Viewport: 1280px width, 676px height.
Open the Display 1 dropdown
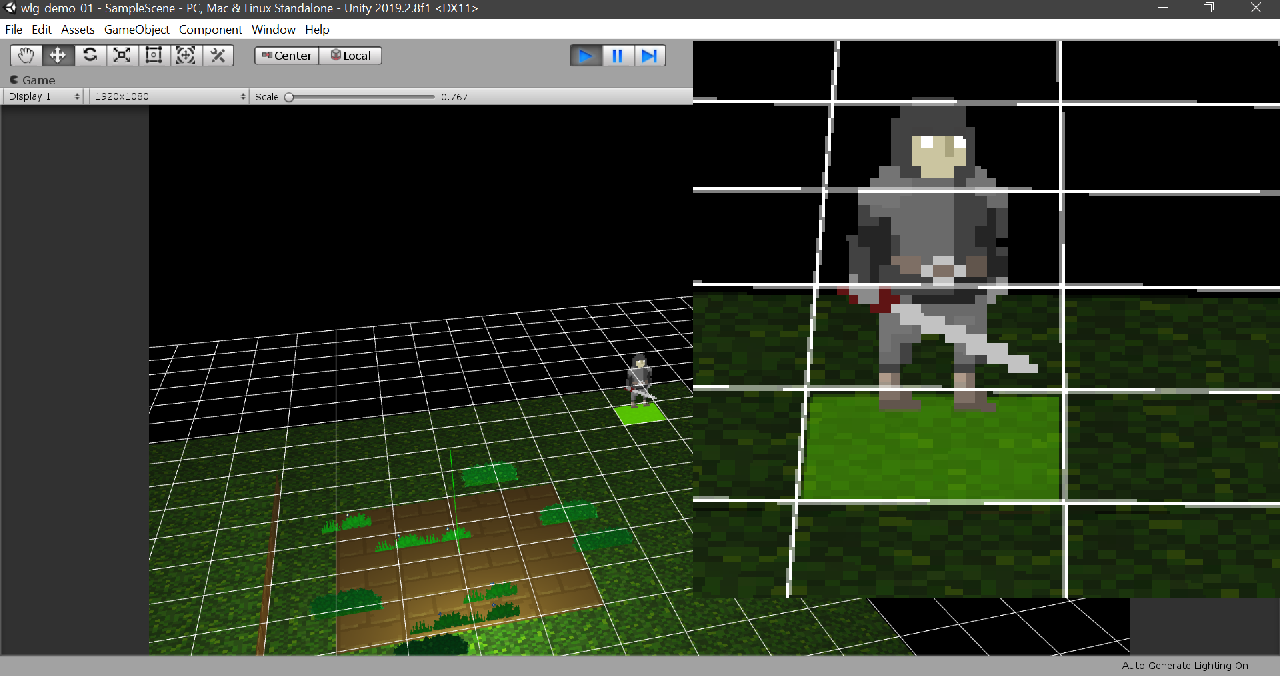pyautogui.click(x=42, y=96)
